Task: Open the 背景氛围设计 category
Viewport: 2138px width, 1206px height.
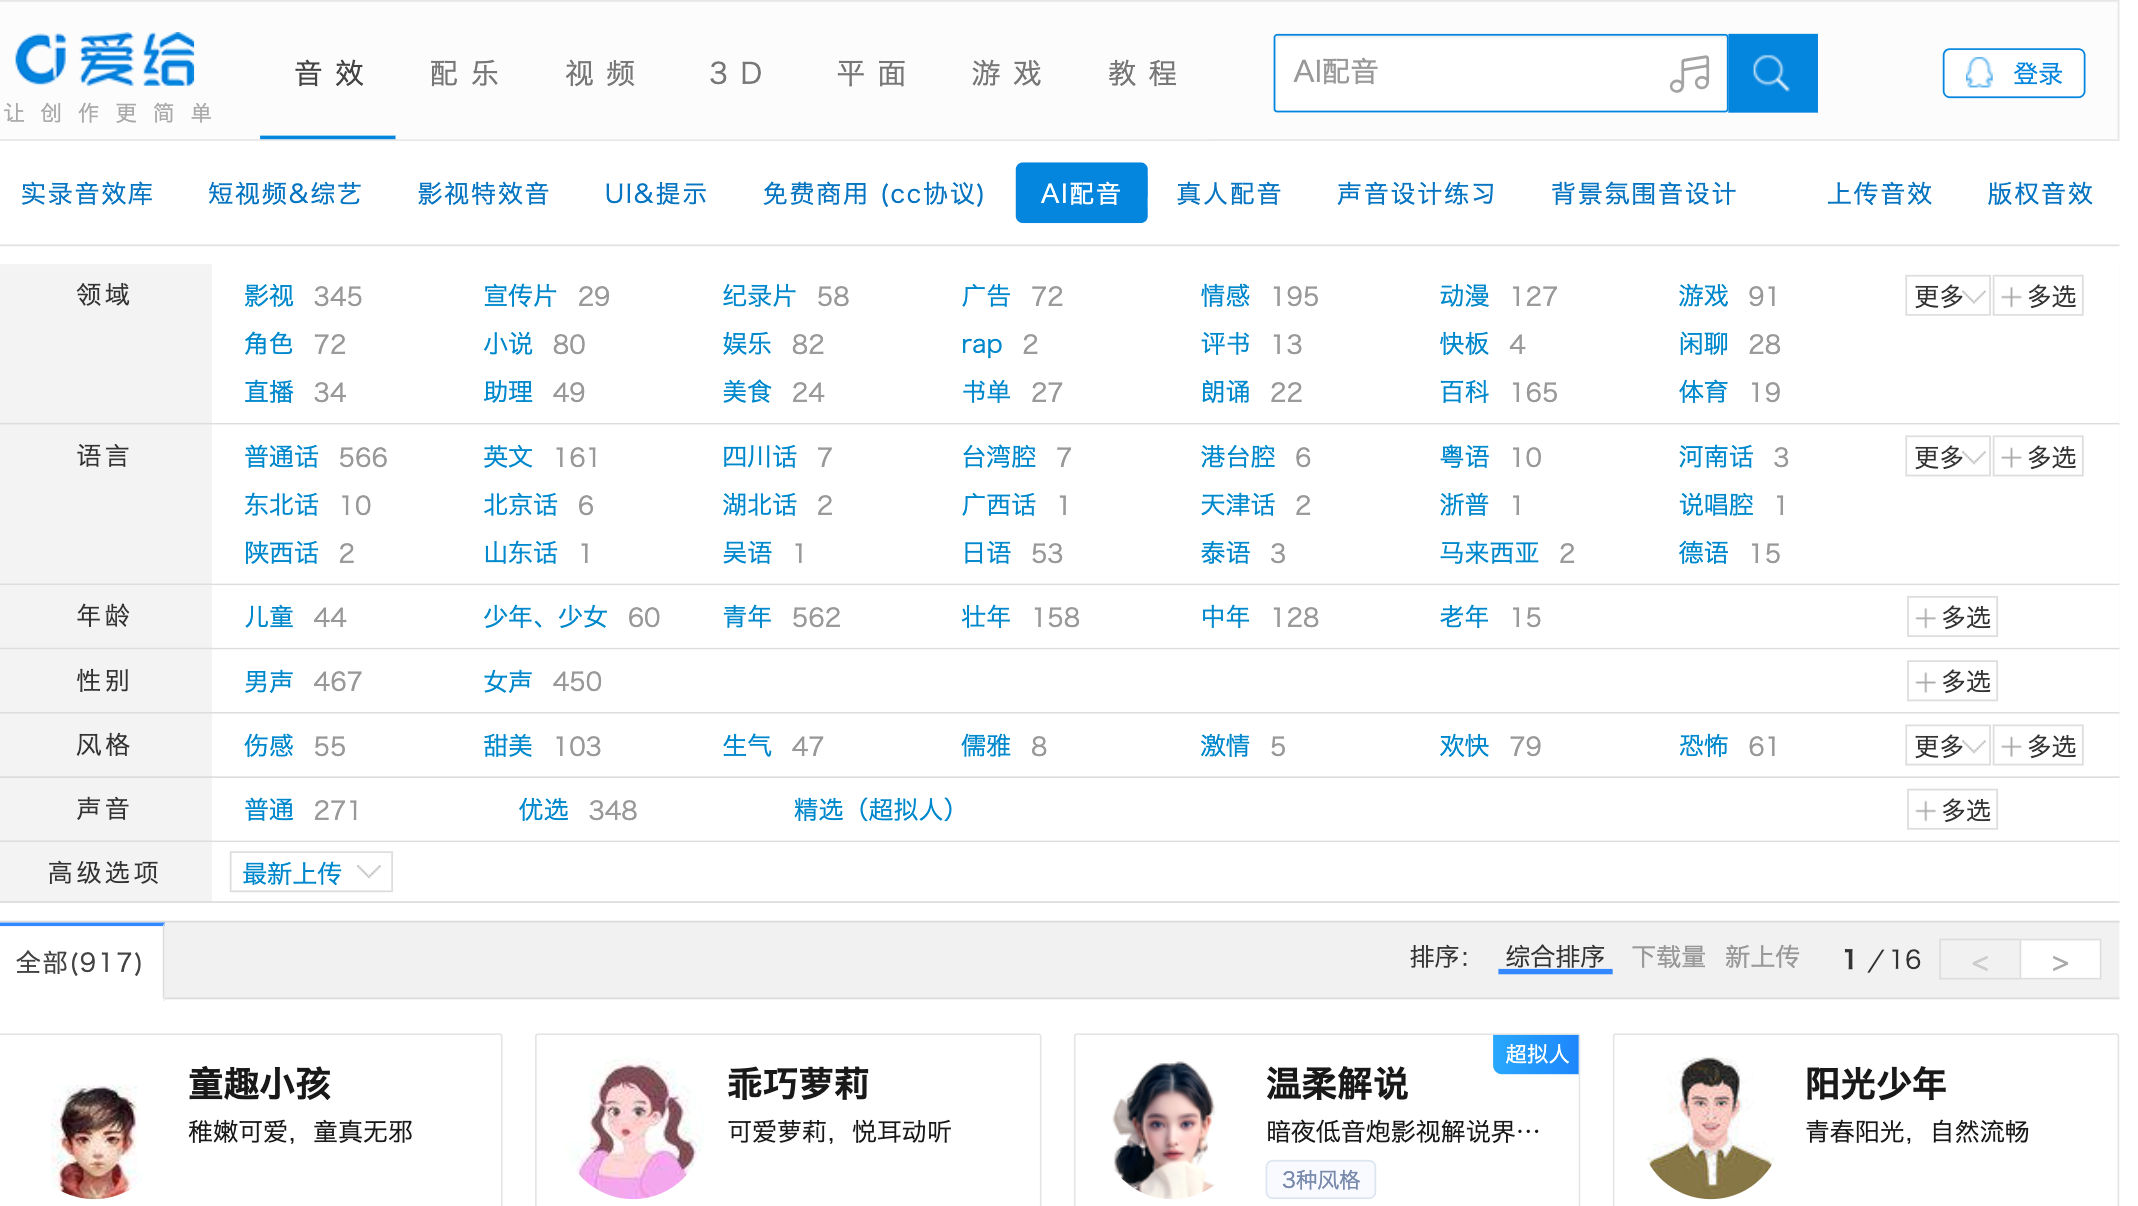Action: point(1643,193)
